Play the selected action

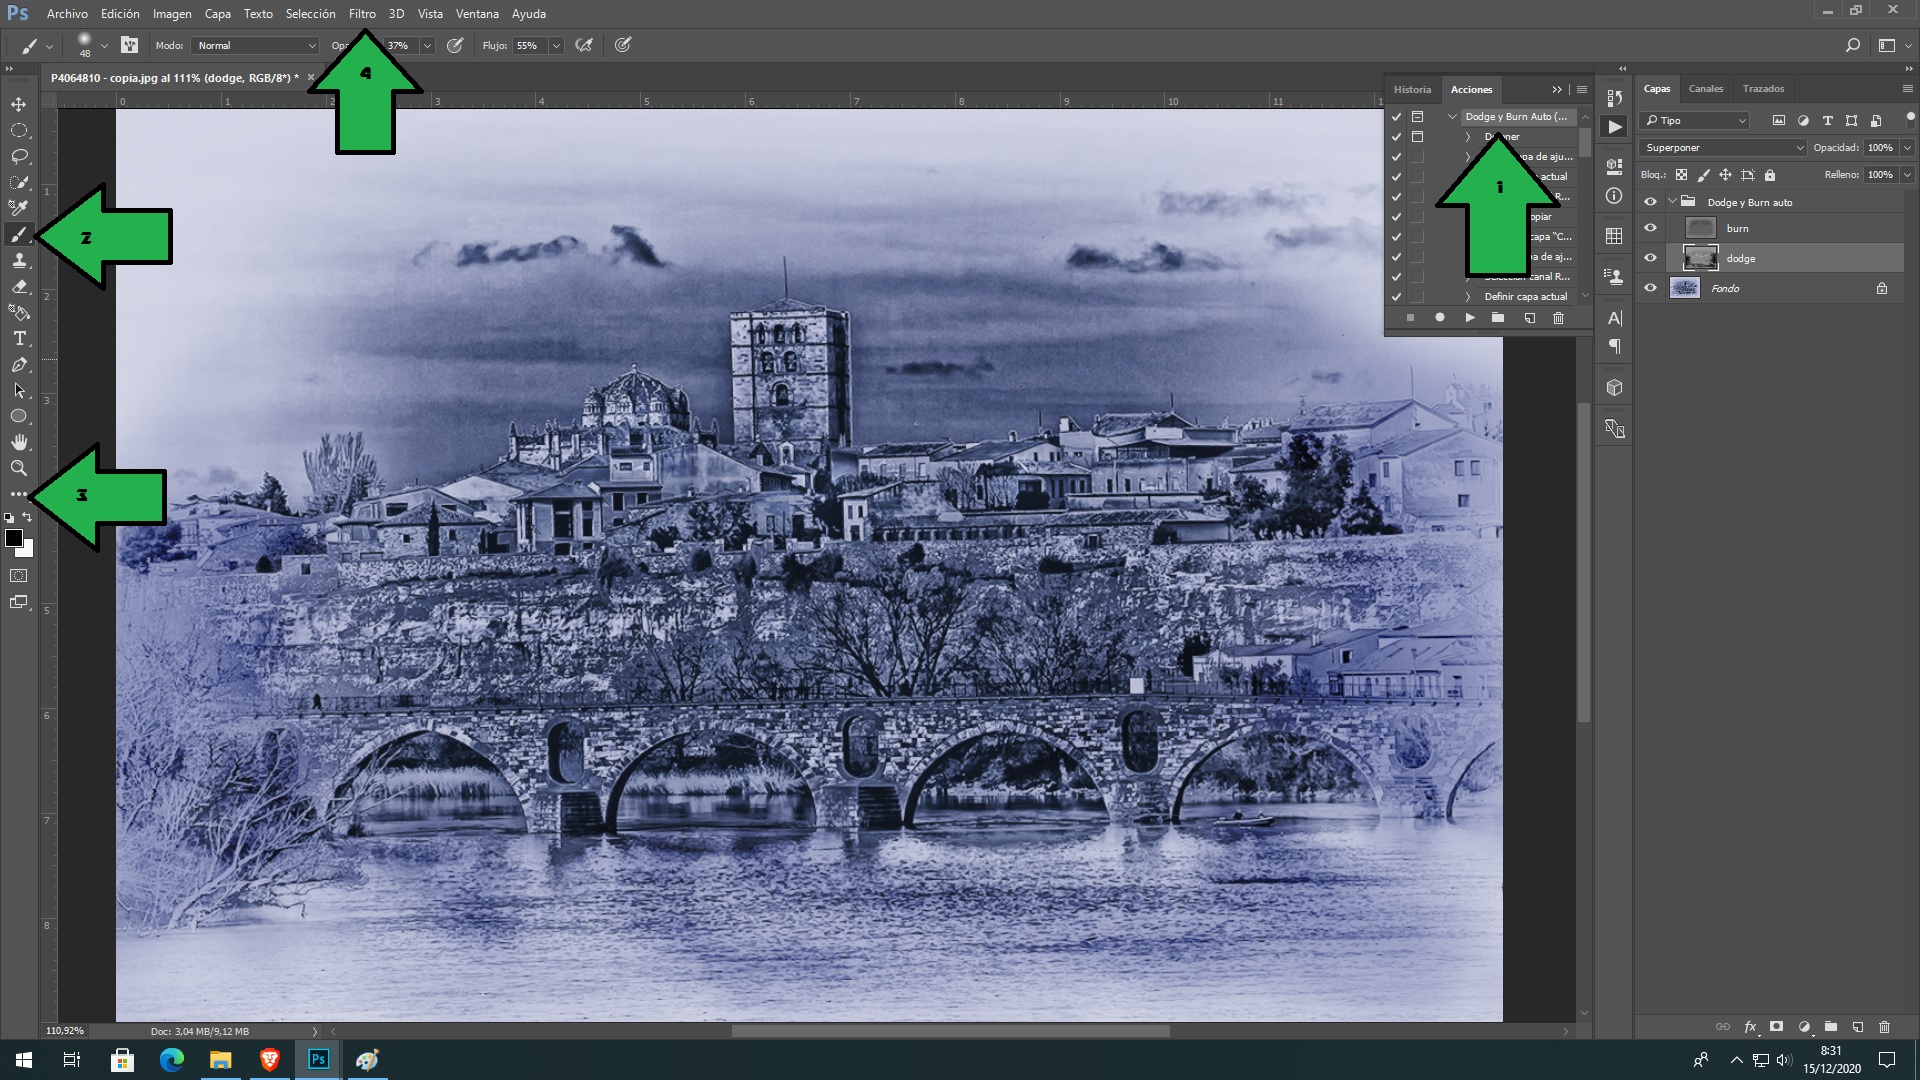pos(1469,318)
